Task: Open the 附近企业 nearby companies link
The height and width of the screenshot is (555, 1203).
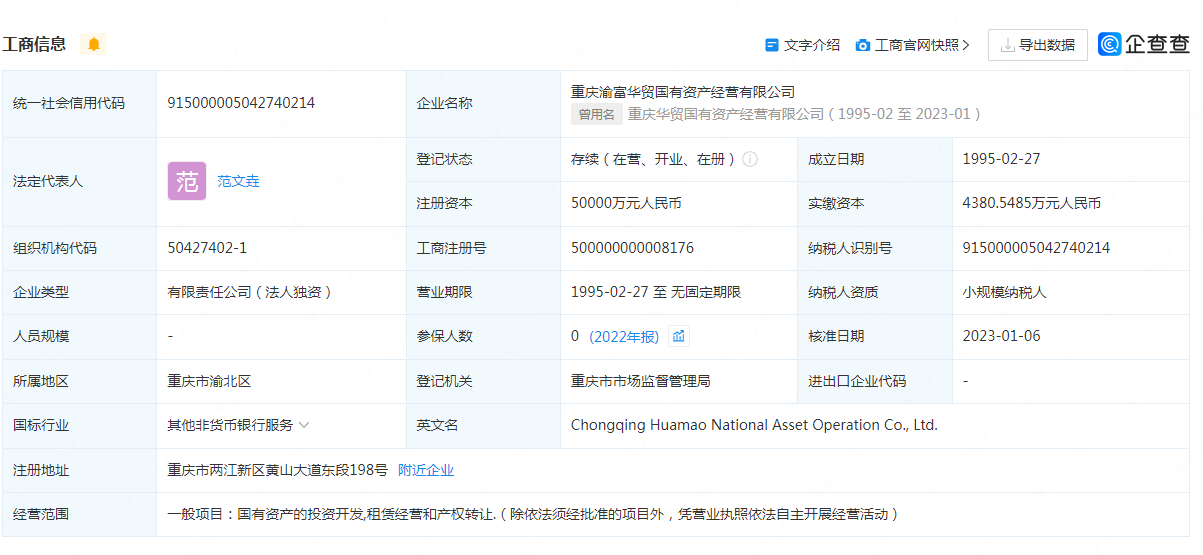Action: tap(426, 470)
